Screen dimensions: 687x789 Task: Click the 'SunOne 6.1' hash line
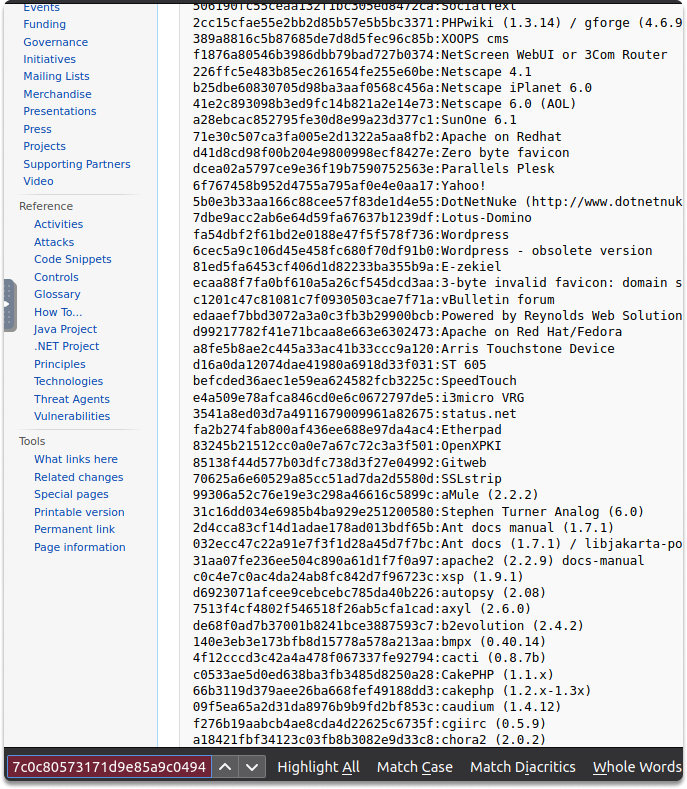[355, 120]
